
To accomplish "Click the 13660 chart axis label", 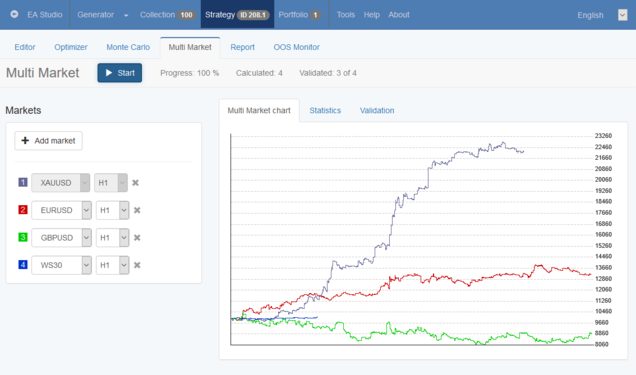I will [x=603, y=268].
